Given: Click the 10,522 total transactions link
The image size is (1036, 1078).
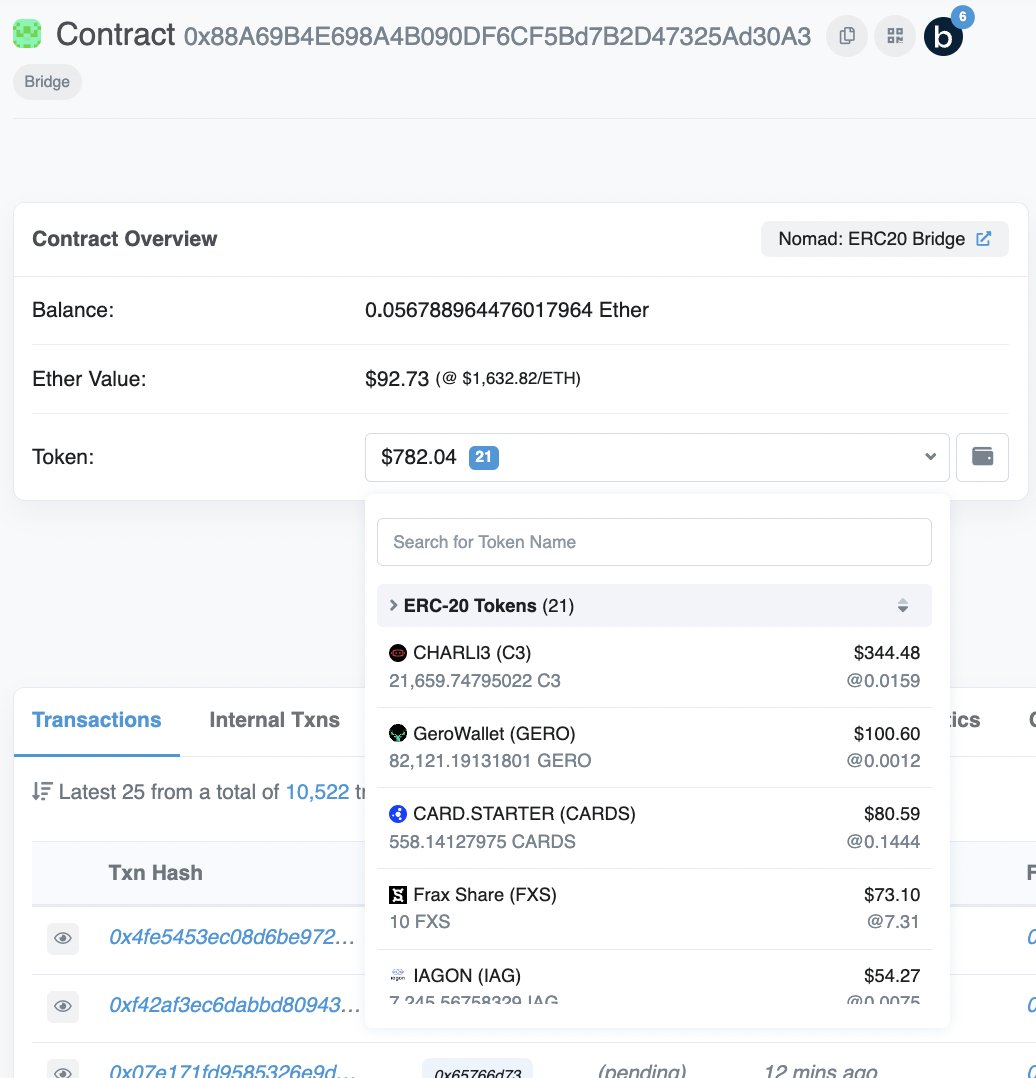Looking at the screenshot, I should click(x=317, y=792).
